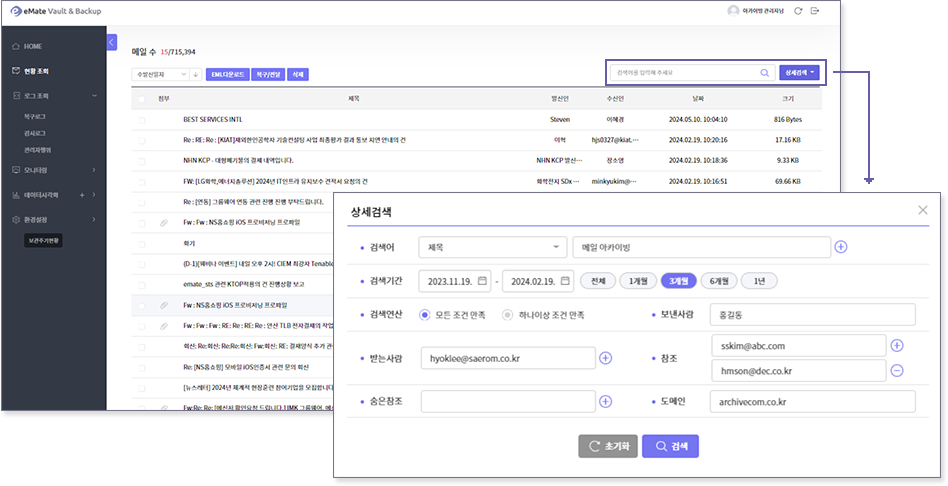The image size is (948, 486).
Task: Open the 수발신일자 sort dropdown
Action: 160,74
